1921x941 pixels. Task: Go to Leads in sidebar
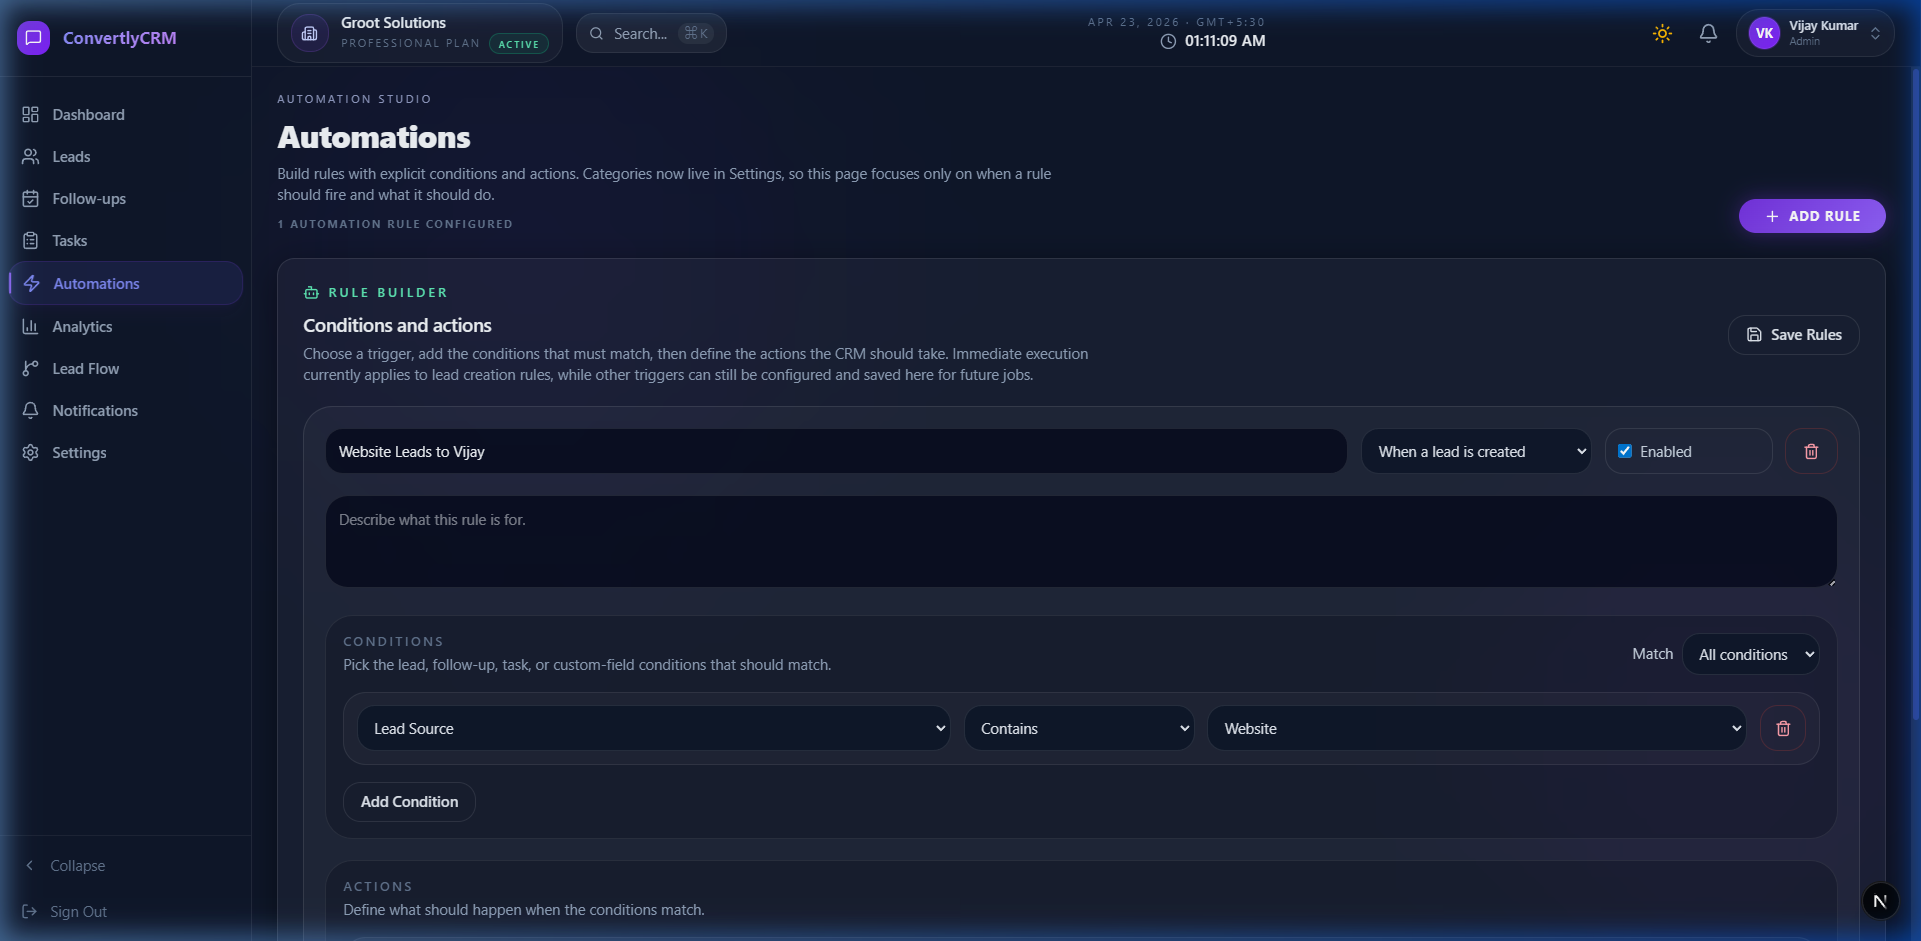pyautogui.click(x=71, y=157)
